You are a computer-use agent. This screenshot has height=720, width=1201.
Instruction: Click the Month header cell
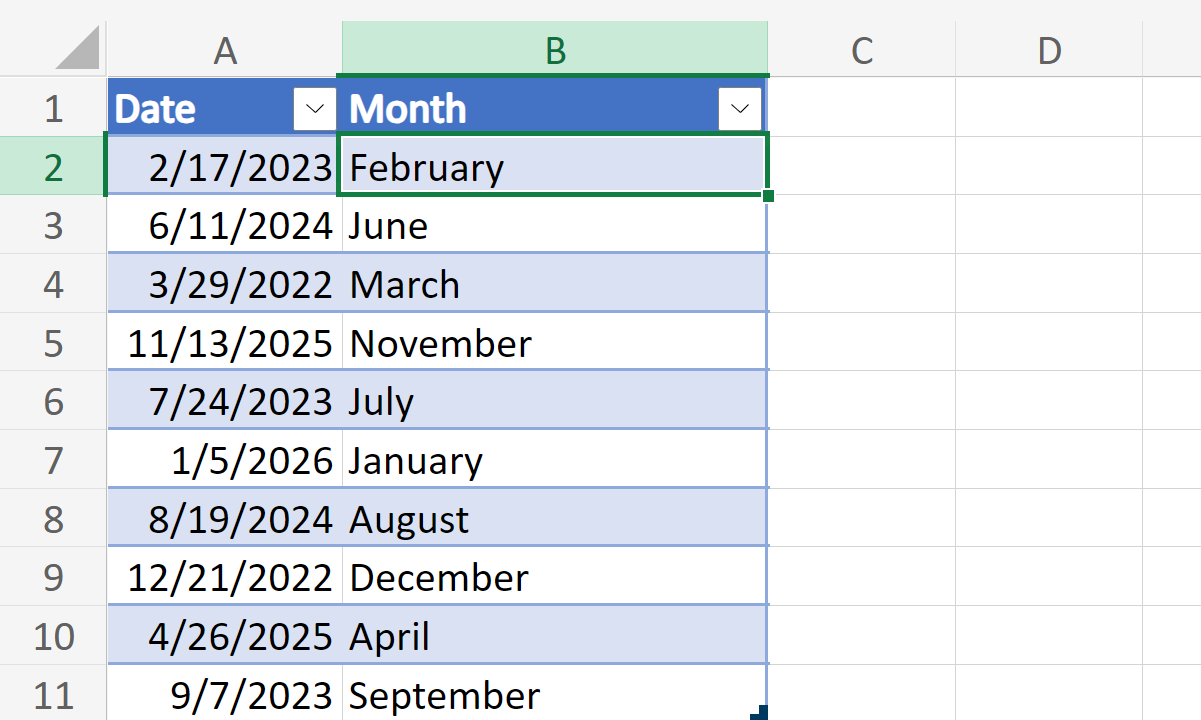tap(520, 109)
